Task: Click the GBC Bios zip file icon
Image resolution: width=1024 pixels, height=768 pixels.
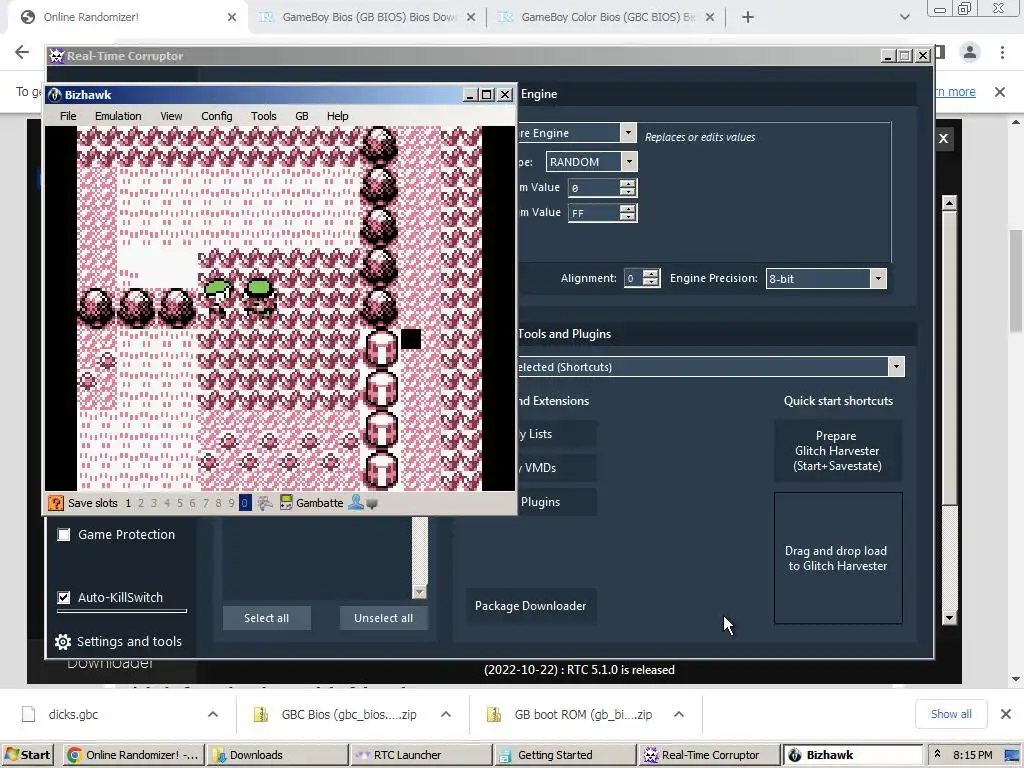Action: coord(261,714)
